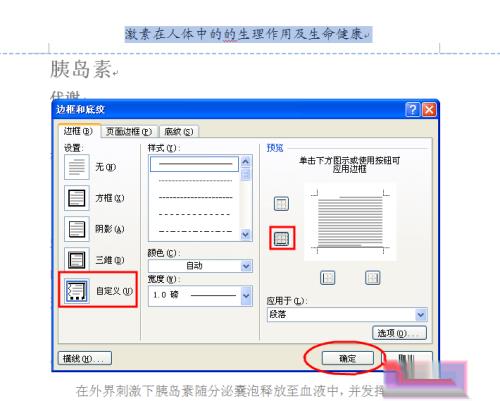Image resolution: width=500 pixels, height=401 pixels.
Task: Pick the 阴影 (Shadow) border setting icon
Action: click(x=77, y=229)
